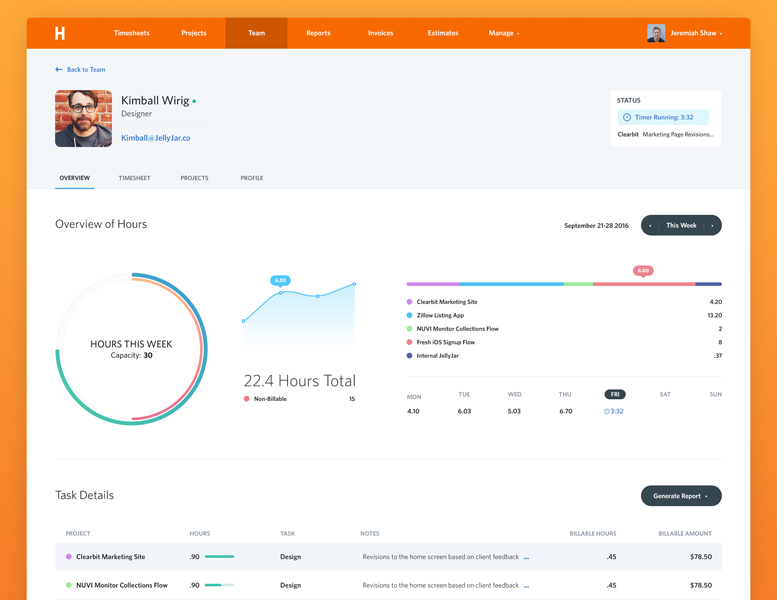Image resolution: width=777 pixels, height=600 pixels.
Task: Click the Zillow Listing App legend row
Action: pos(564,315)
